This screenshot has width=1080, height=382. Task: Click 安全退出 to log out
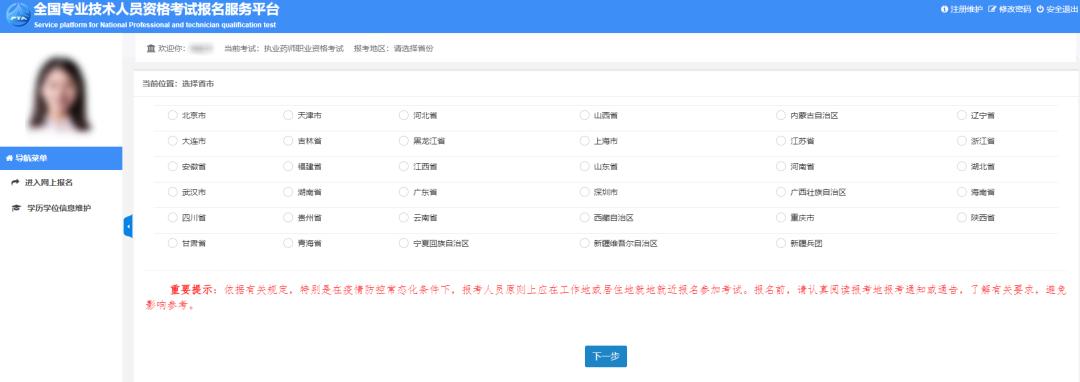click(x=1057, y=9)
